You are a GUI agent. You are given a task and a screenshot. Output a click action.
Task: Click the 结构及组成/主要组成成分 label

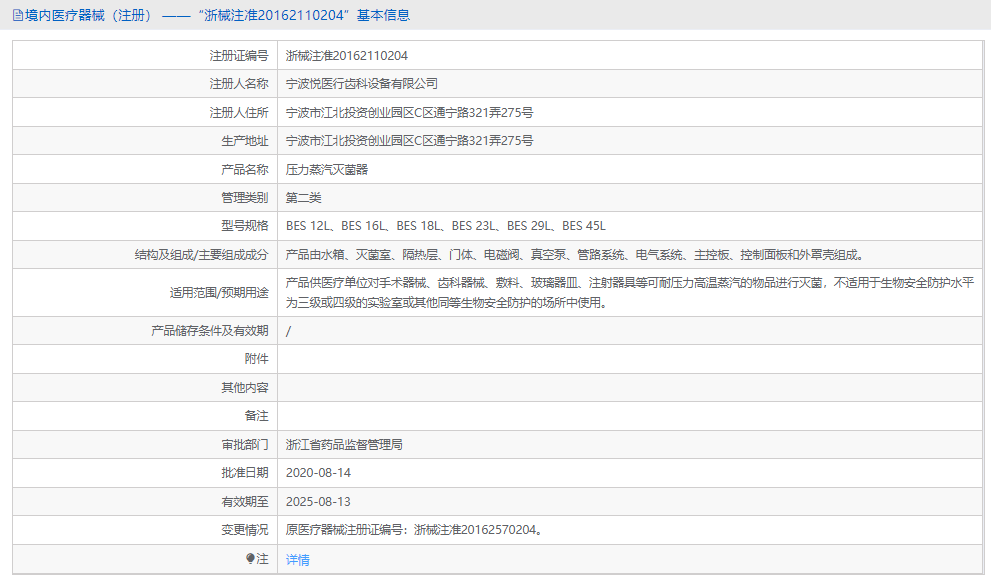202,255
